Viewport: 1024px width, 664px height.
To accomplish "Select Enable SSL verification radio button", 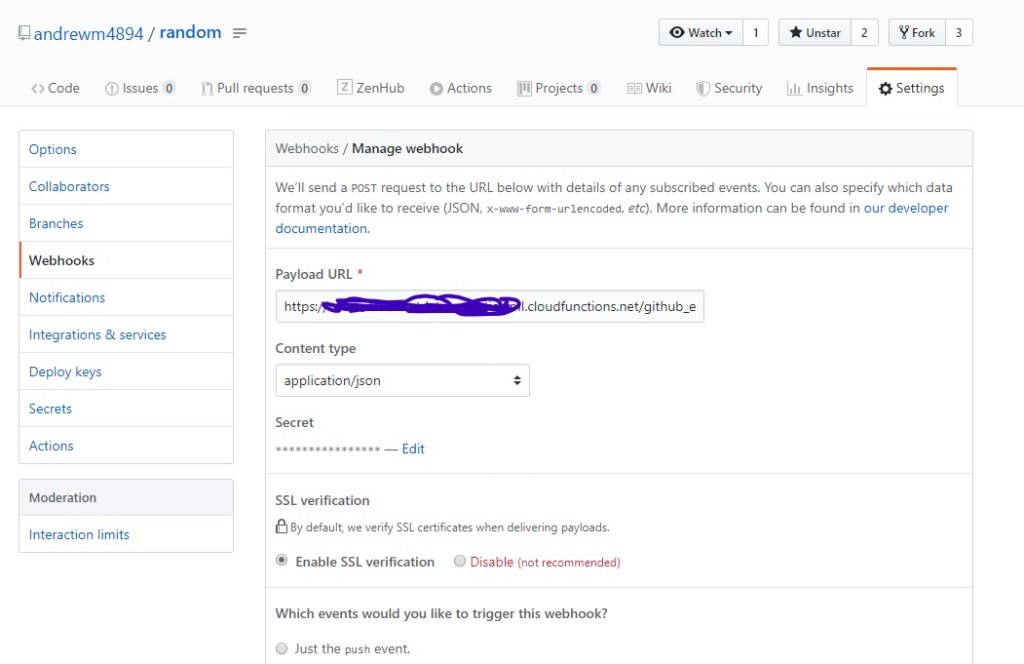I will [281, 560].
